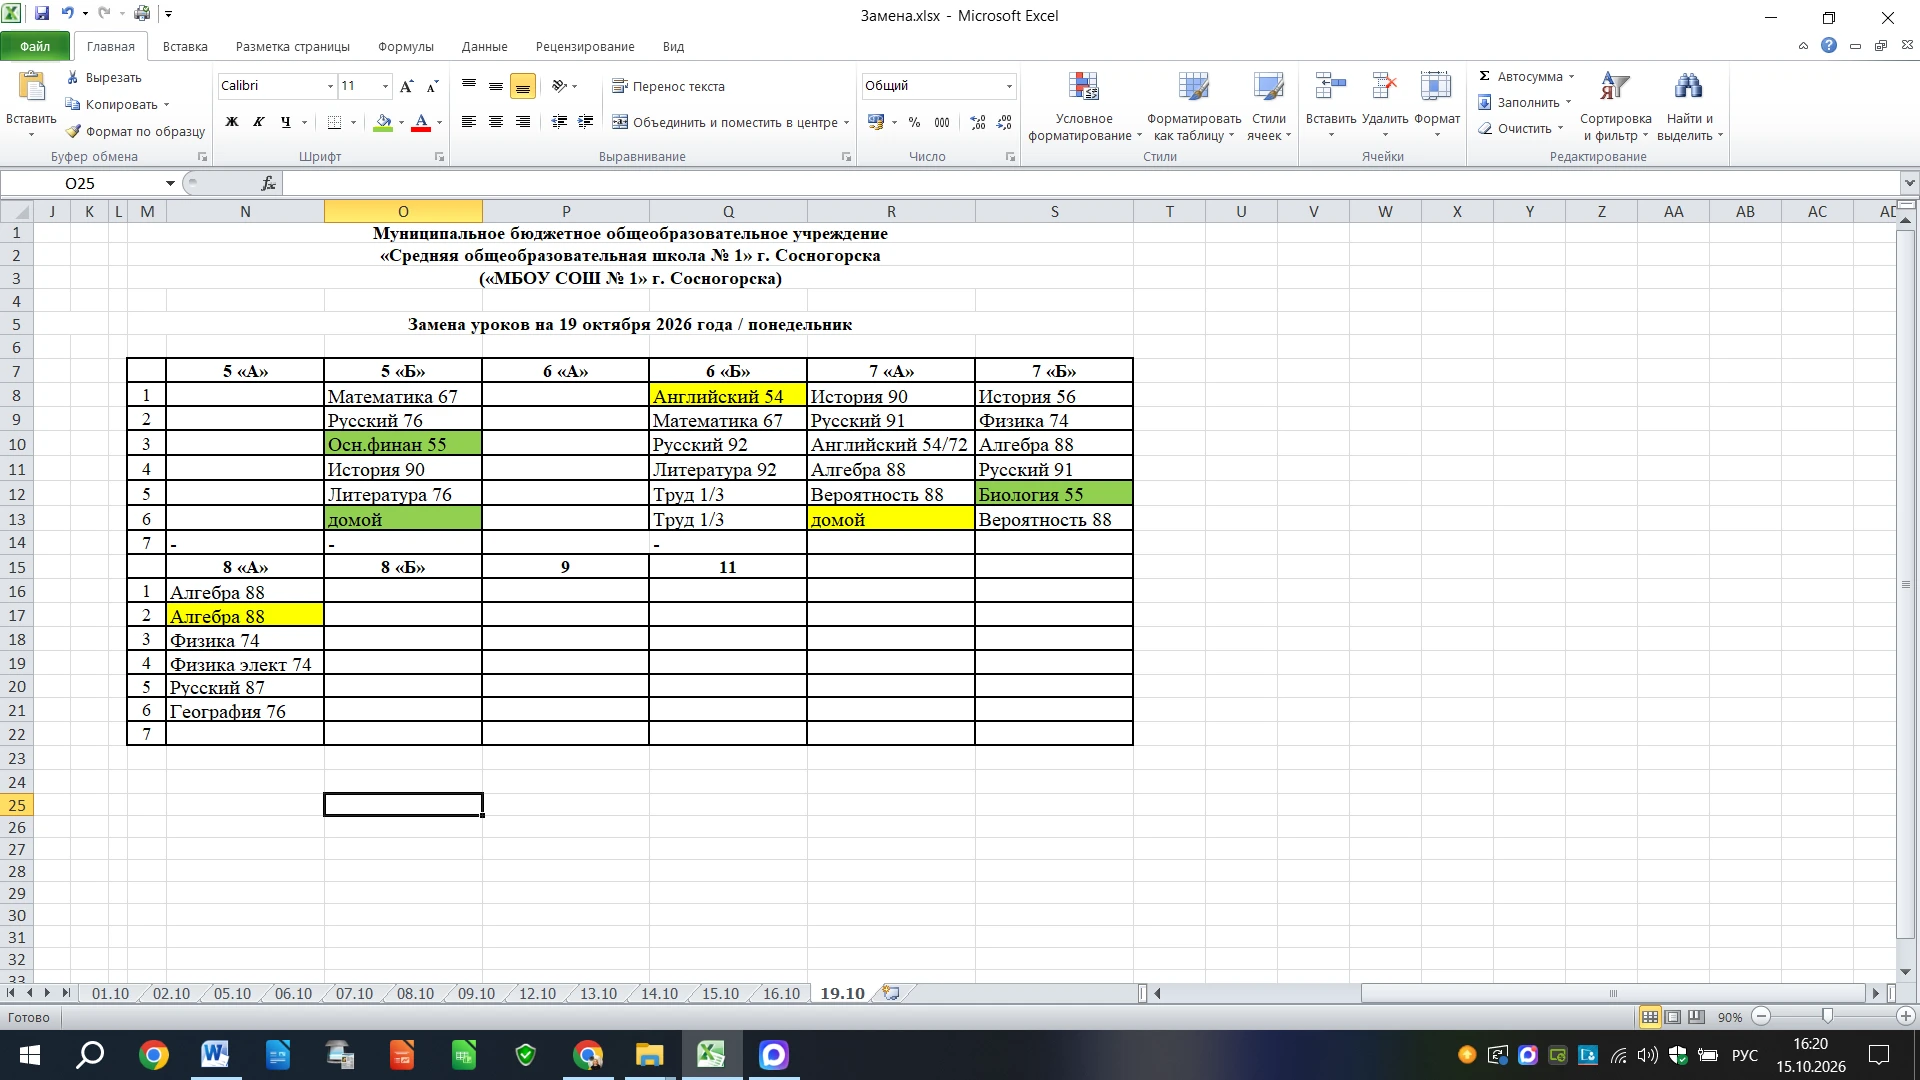Toggle center horizontal alignment
The image size is (1920, 1080).
tap(495, 122)
